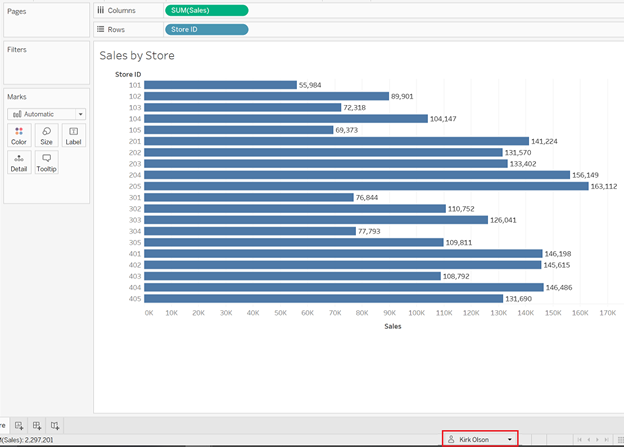Expand the Kirk Olson user dropdown
The image size is (624, 447).
[x=480, y=439]
